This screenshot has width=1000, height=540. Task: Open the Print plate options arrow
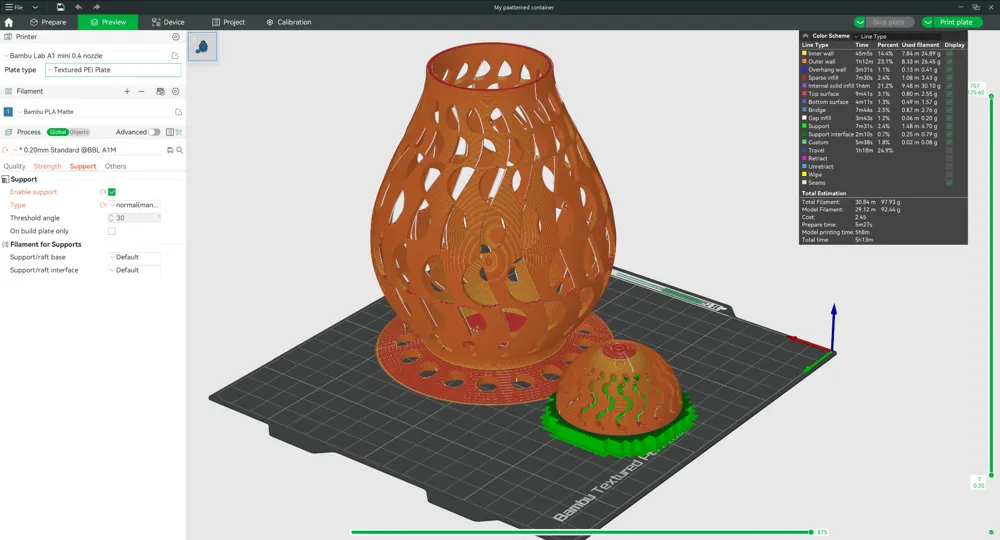pyautogui.click(x=927, y=22)
